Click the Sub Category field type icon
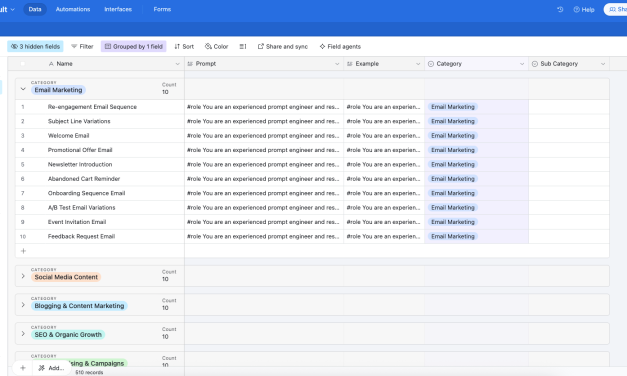 535,64
